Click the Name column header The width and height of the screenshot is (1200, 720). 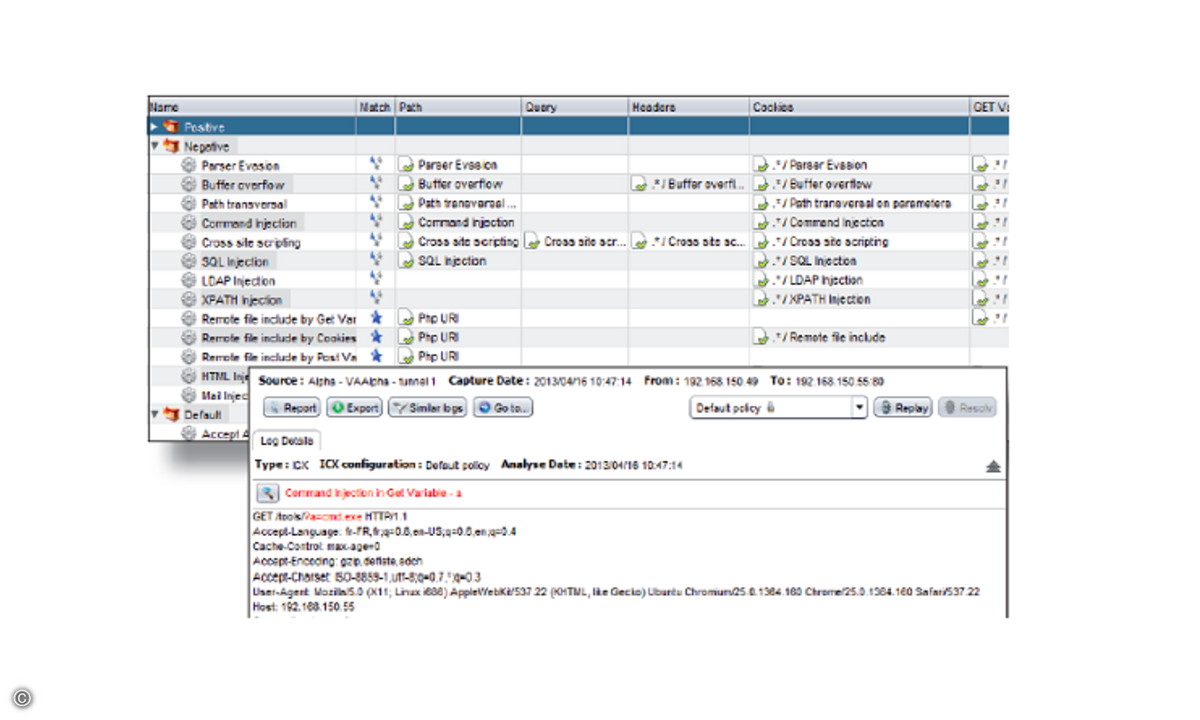pyautogui.click(x=252, y=107)
